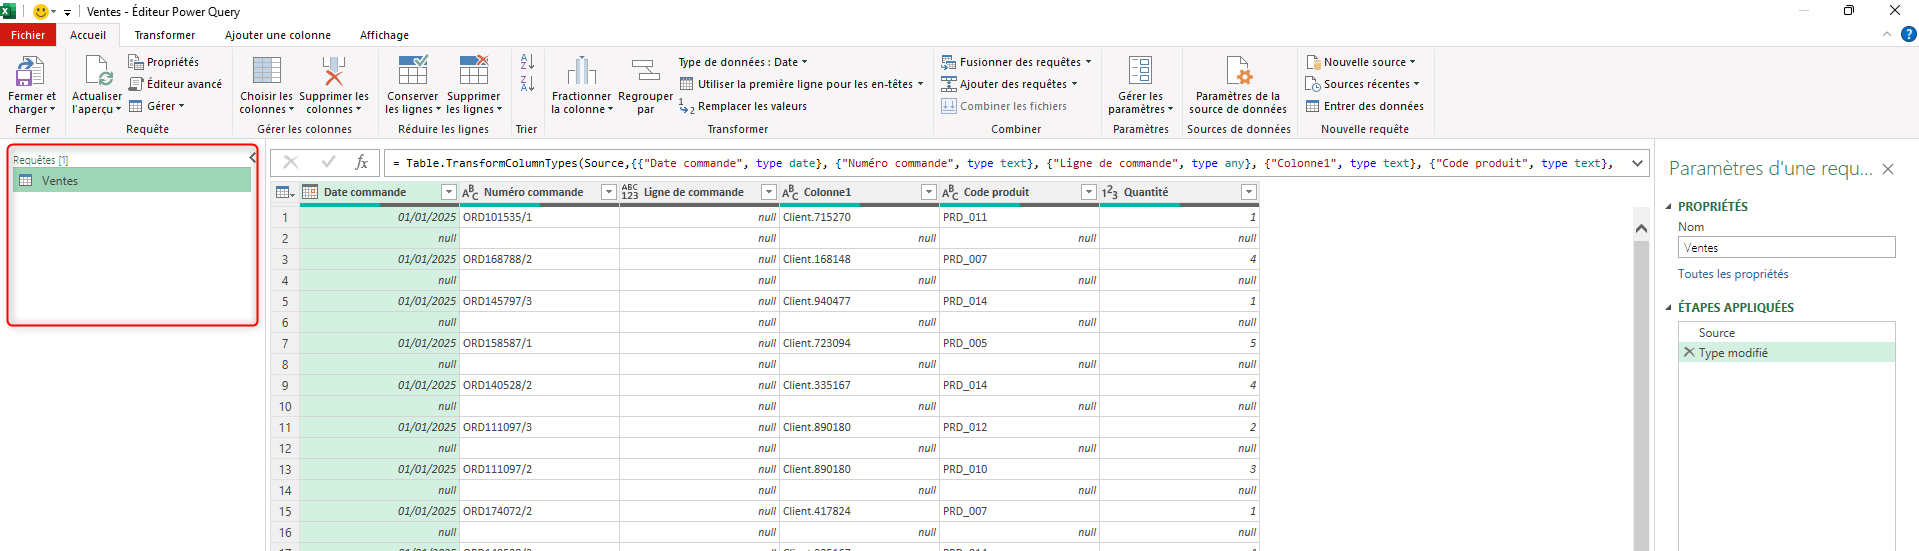Click Actualiser l'aperçu icon

coord(97,71)
